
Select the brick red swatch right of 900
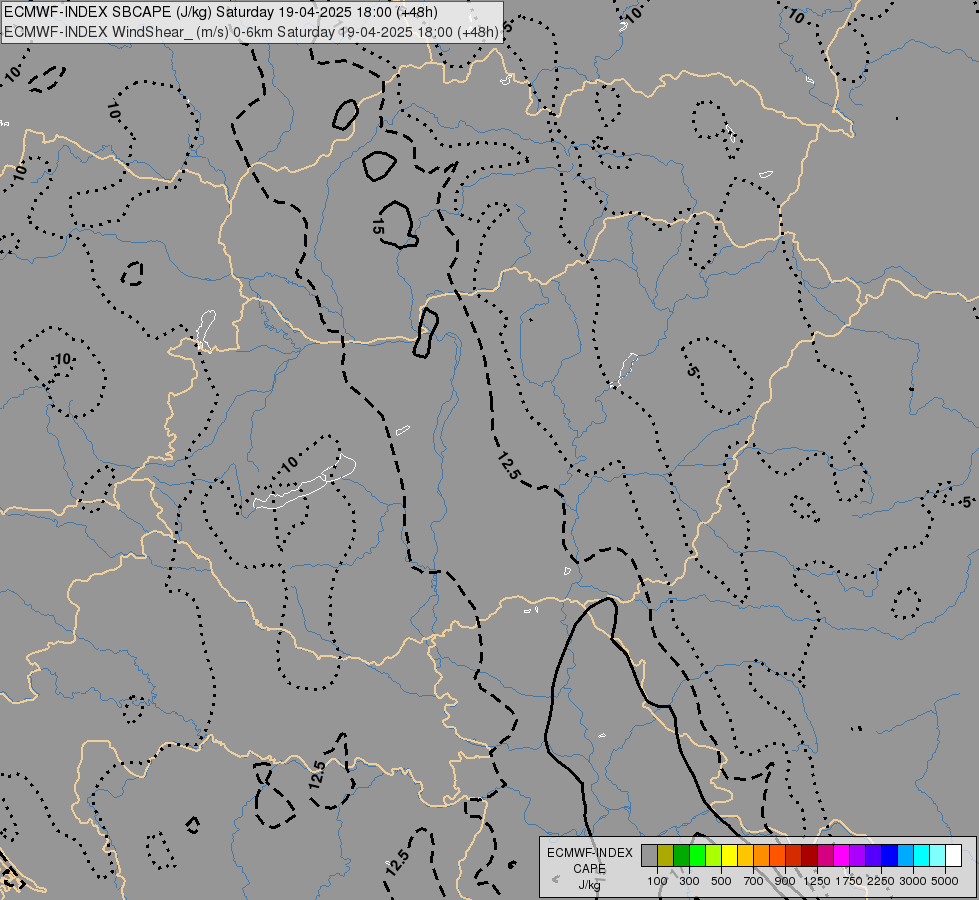794,855
